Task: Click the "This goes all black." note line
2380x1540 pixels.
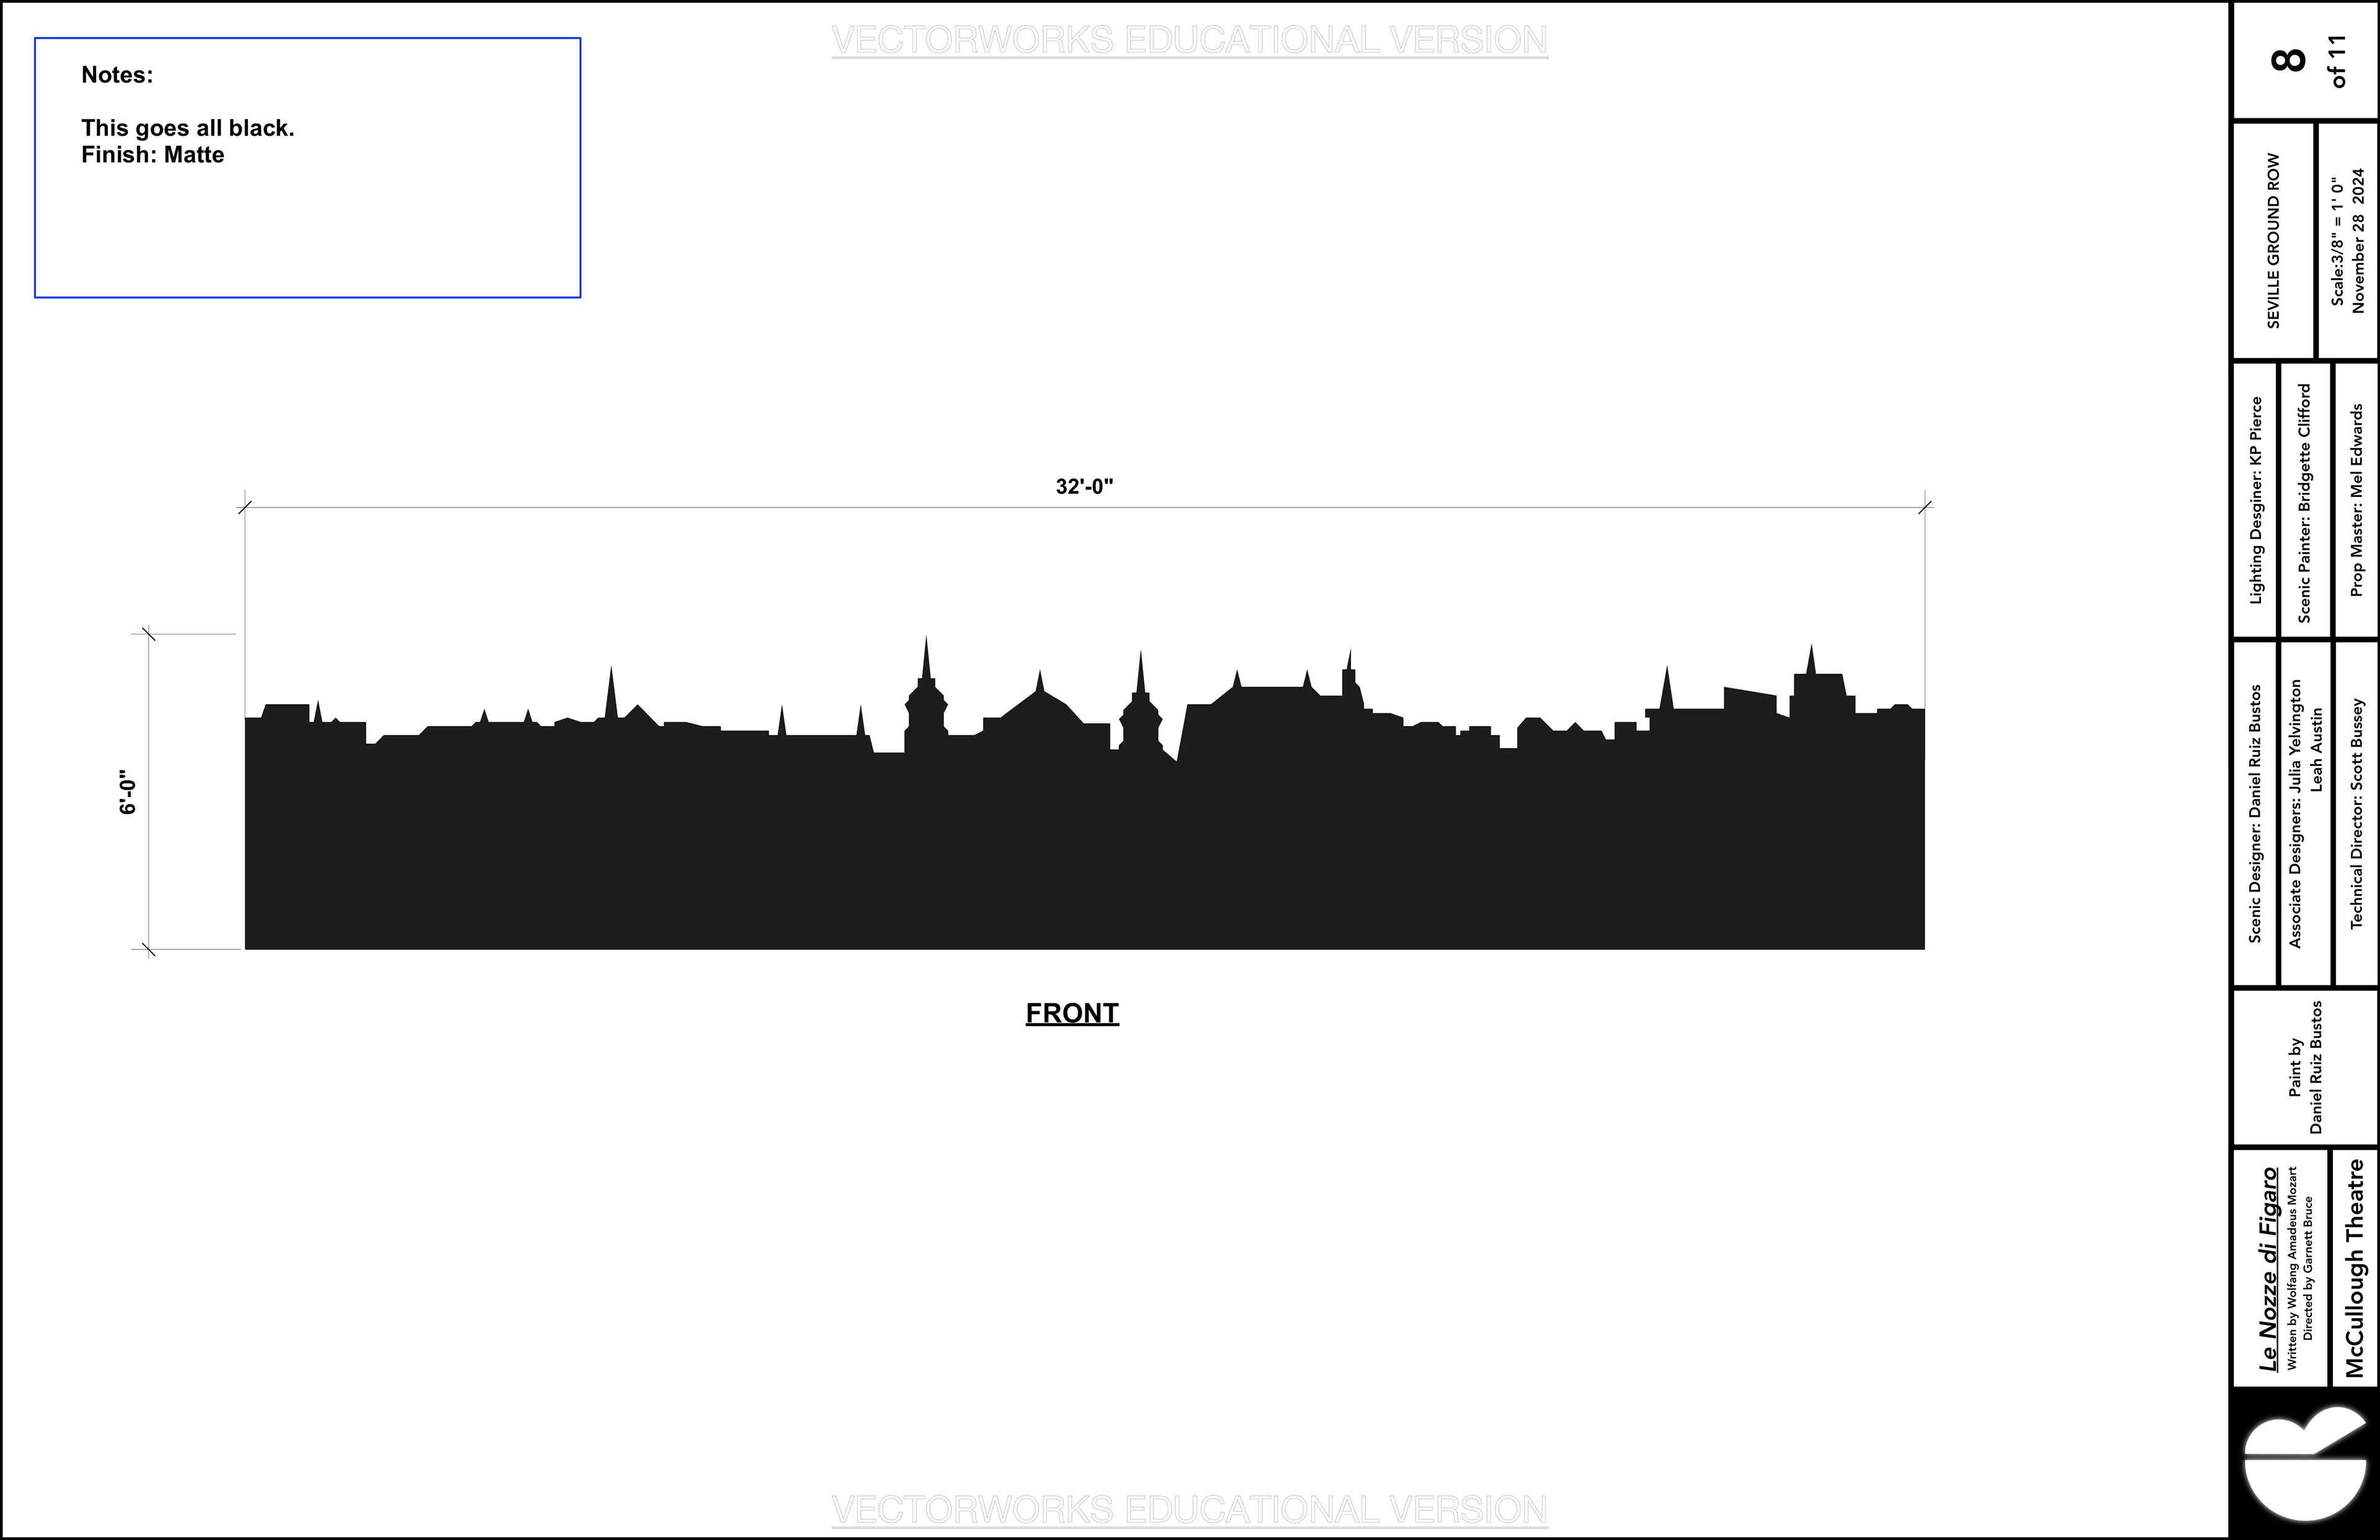Action: click(x=188, y=128)
